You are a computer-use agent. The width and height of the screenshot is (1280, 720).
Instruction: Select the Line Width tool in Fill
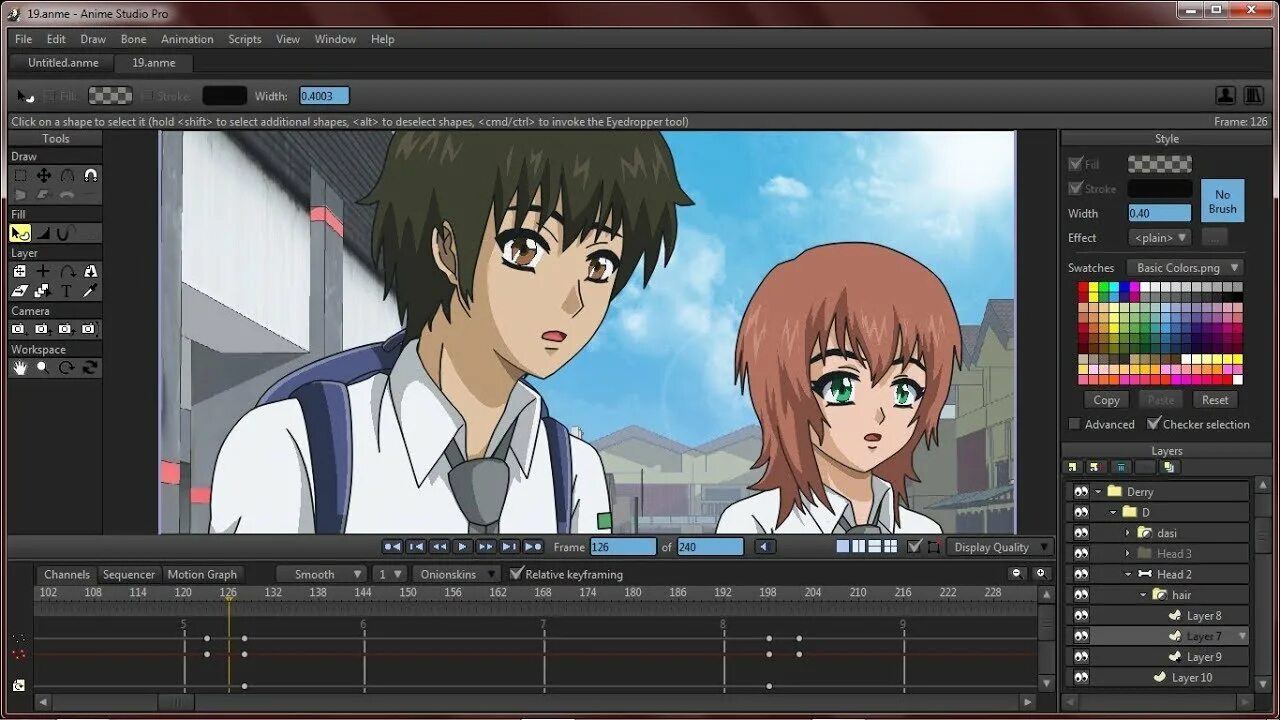(x=44, y=233)
